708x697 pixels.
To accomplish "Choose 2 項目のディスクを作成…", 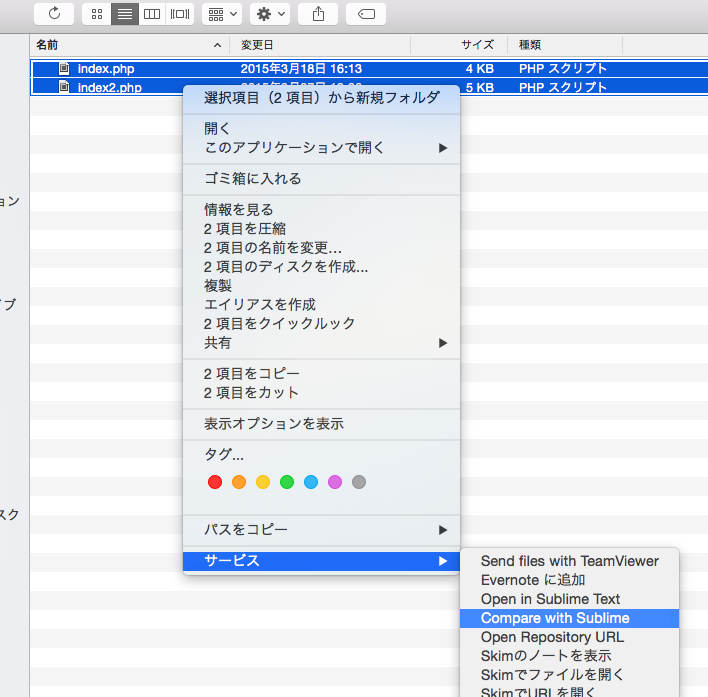I will click(321, 267).
